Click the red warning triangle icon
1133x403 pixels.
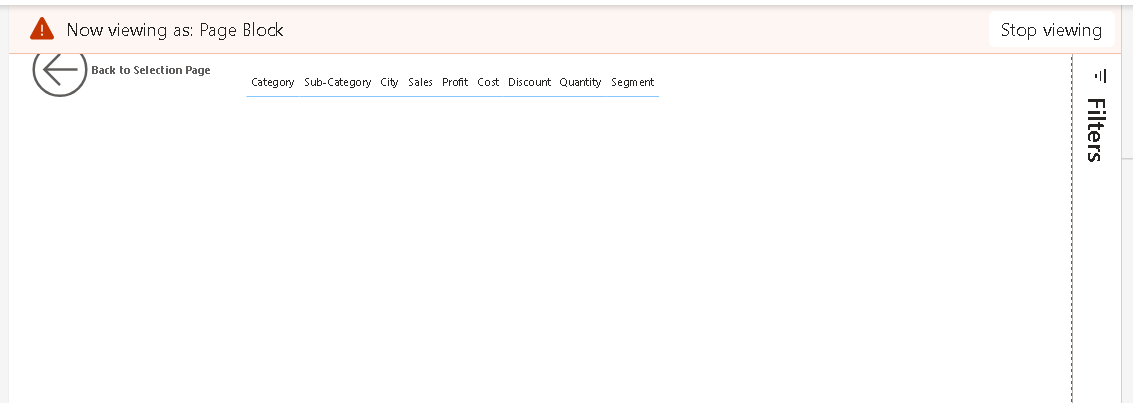42,30
